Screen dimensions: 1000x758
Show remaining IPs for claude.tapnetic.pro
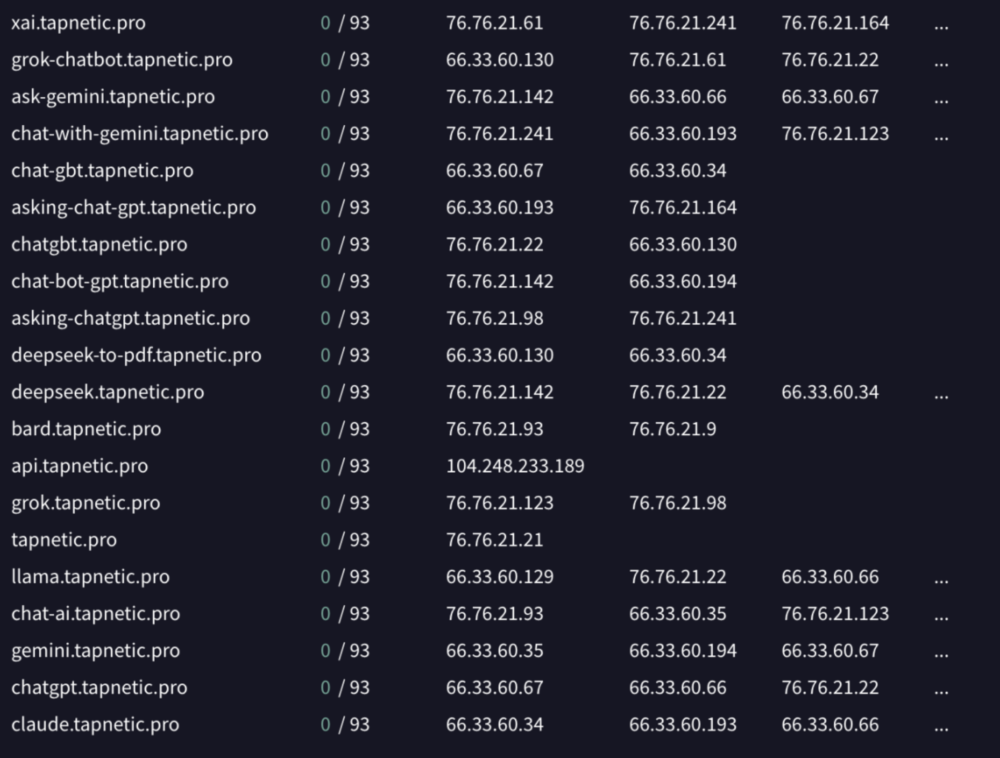point(940,727)
